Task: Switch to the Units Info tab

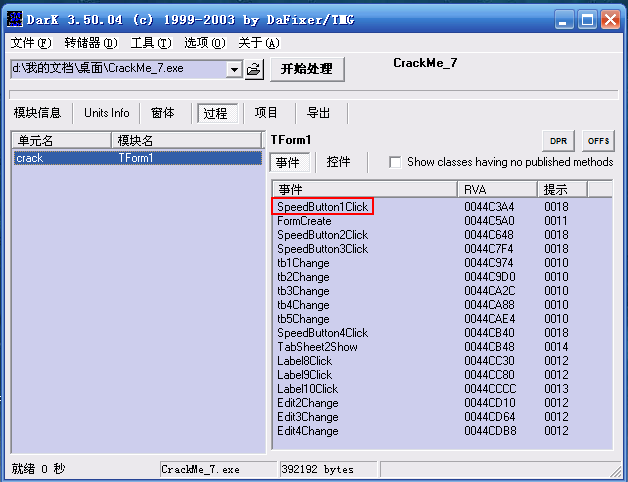Action: coord(107,113)
